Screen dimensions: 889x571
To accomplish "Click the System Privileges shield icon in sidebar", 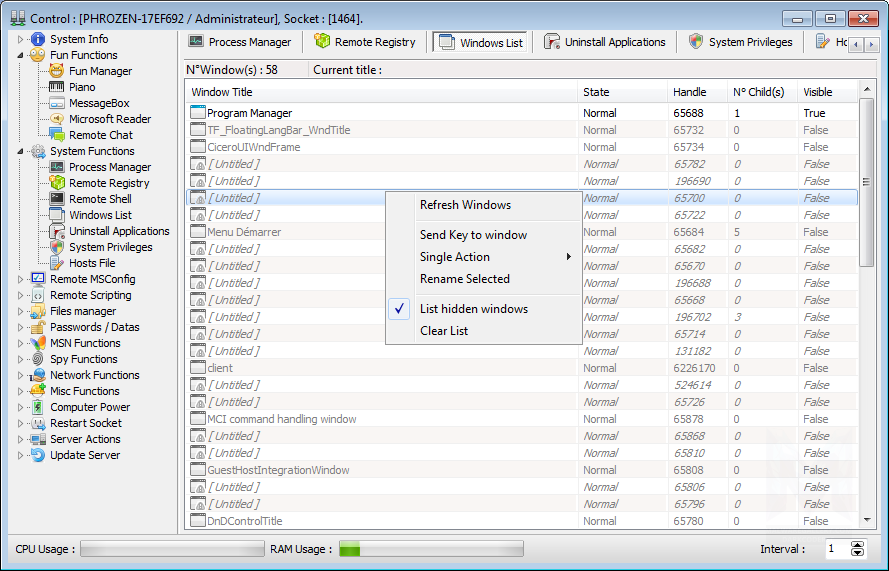I will 57,247.
